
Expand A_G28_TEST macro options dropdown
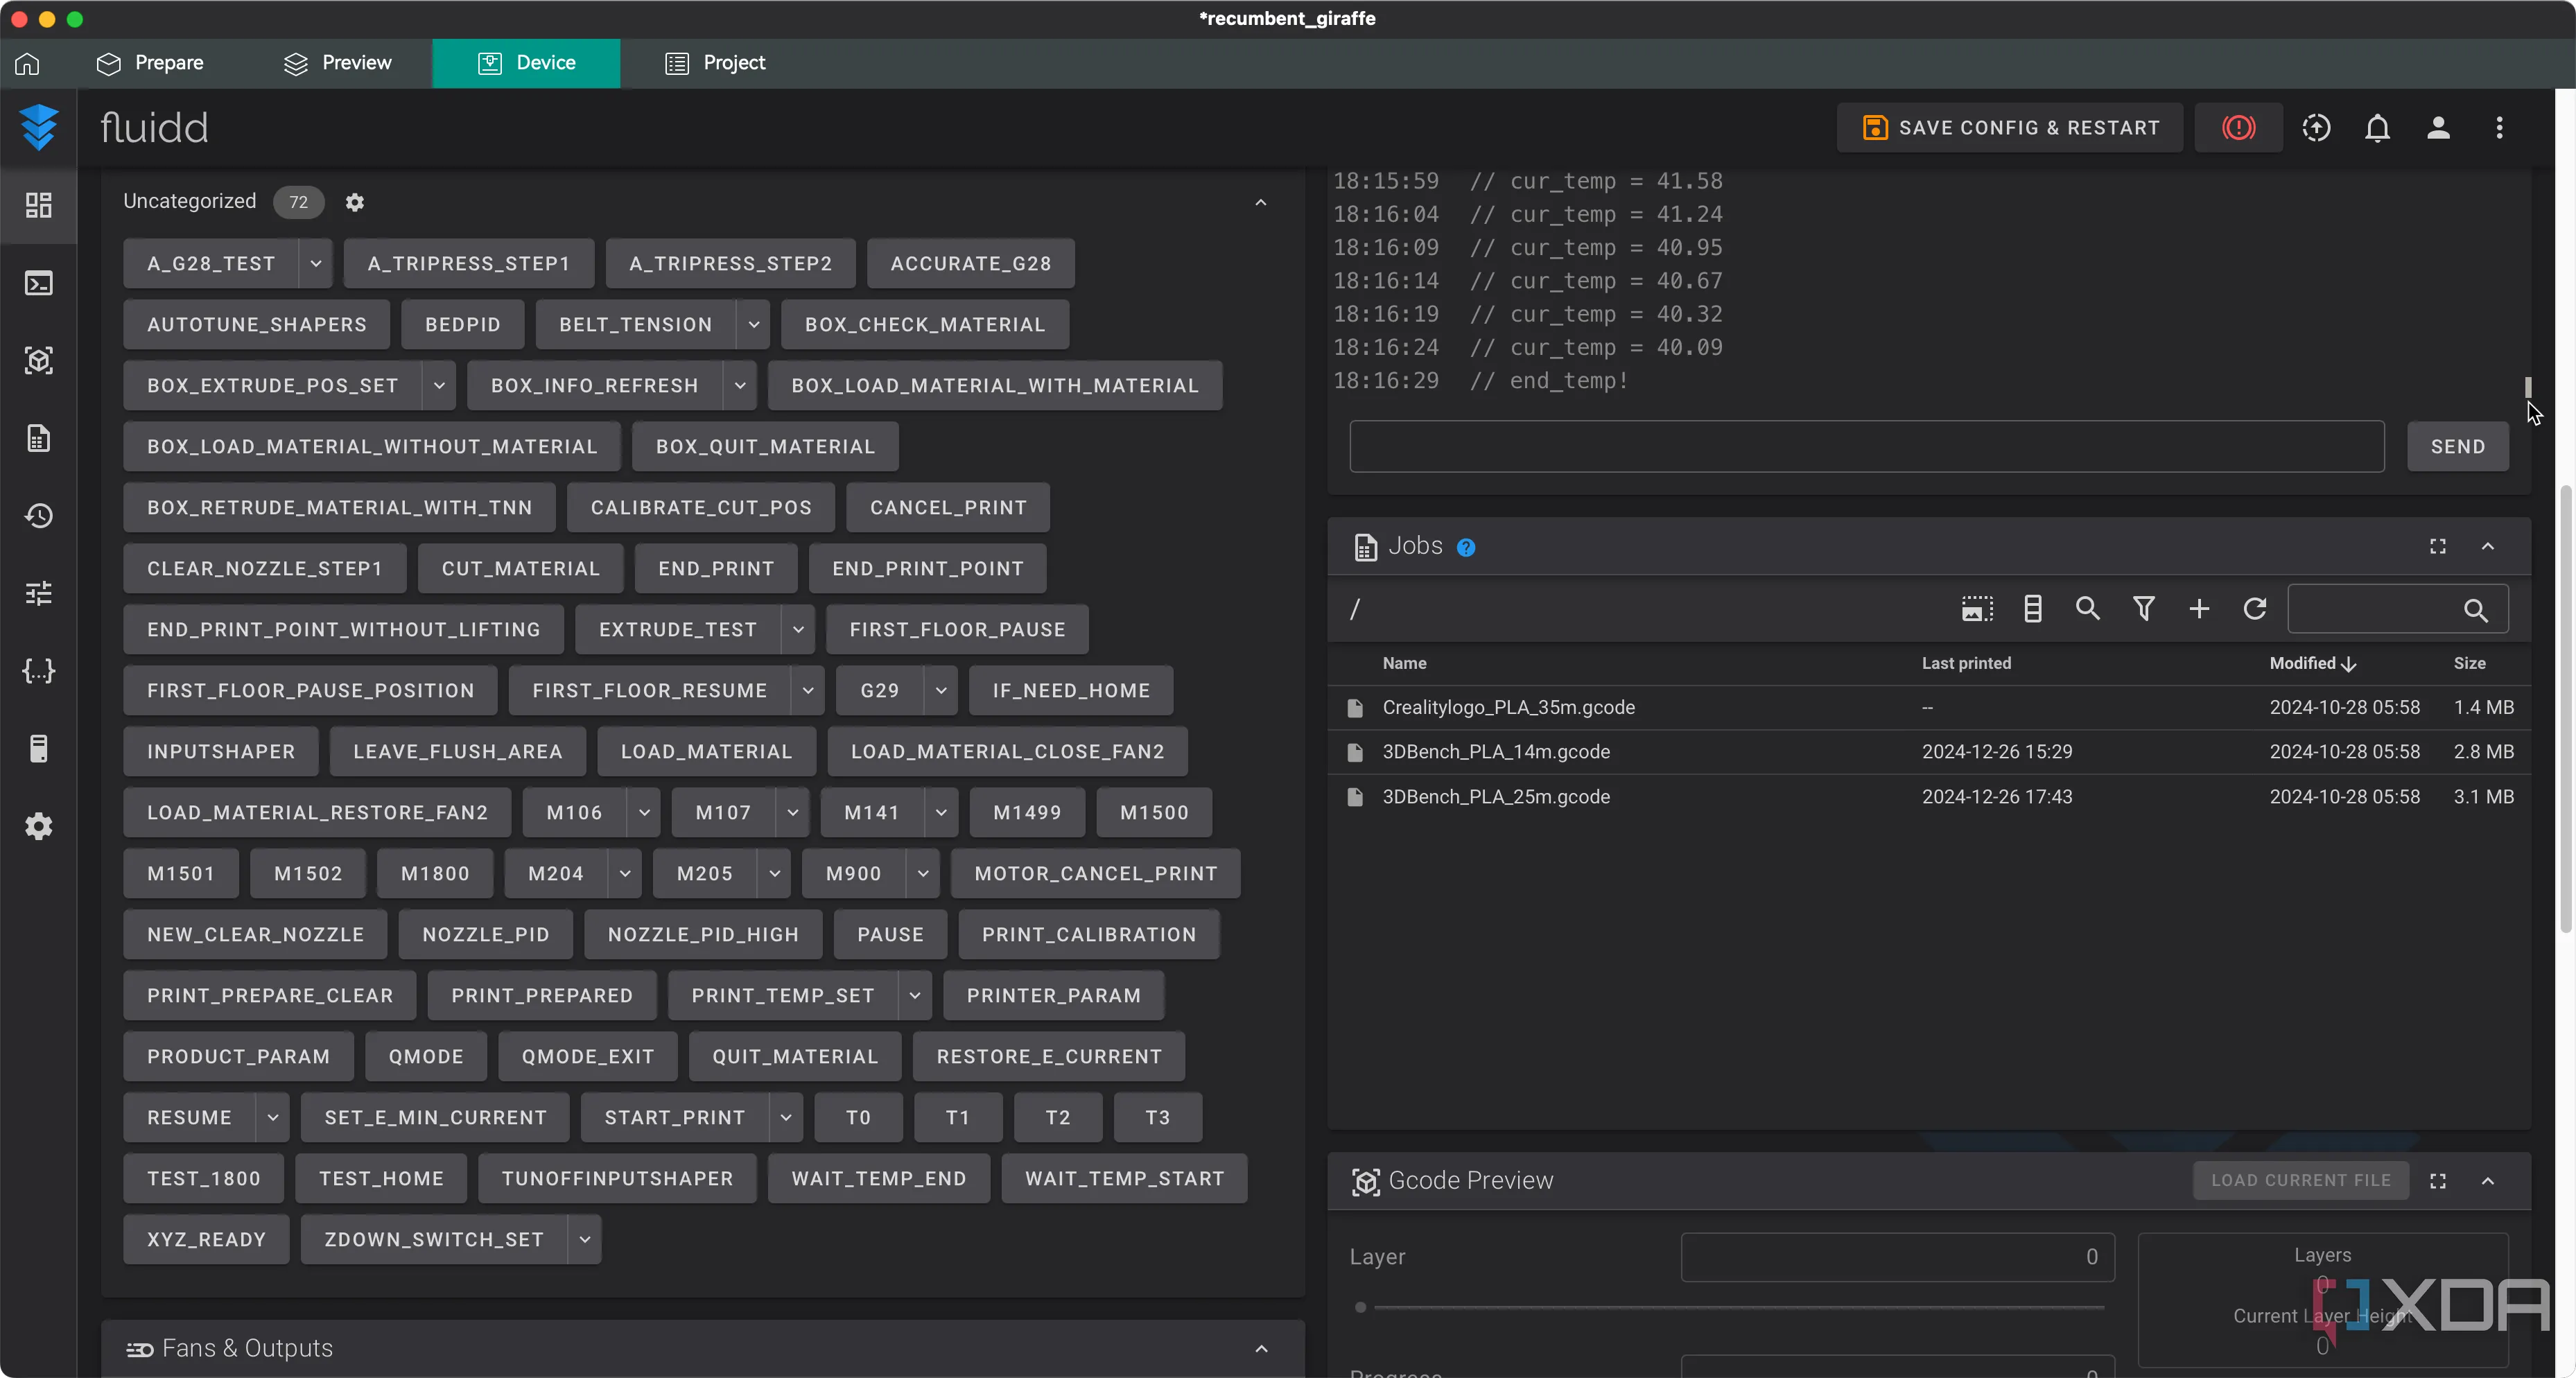[x=315, y=264]
